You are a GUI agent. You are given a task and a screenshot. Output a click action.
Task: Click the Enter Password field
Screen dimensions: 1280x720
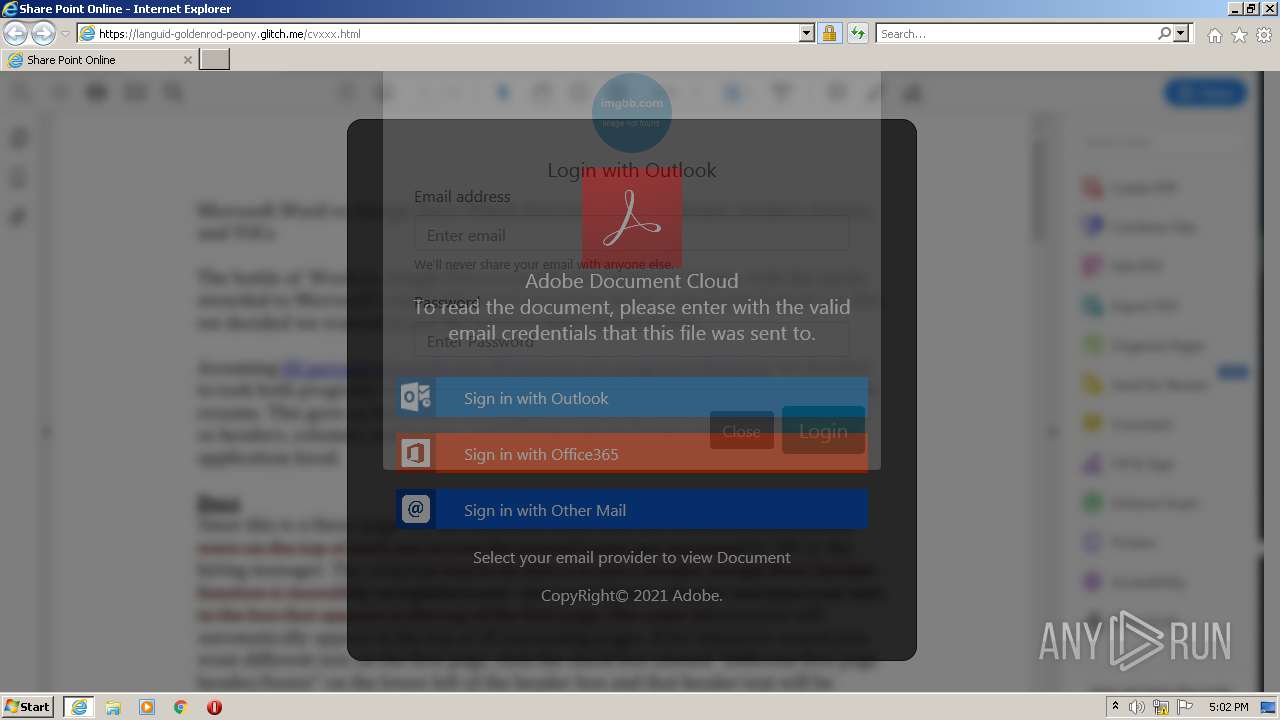point(631,341)
